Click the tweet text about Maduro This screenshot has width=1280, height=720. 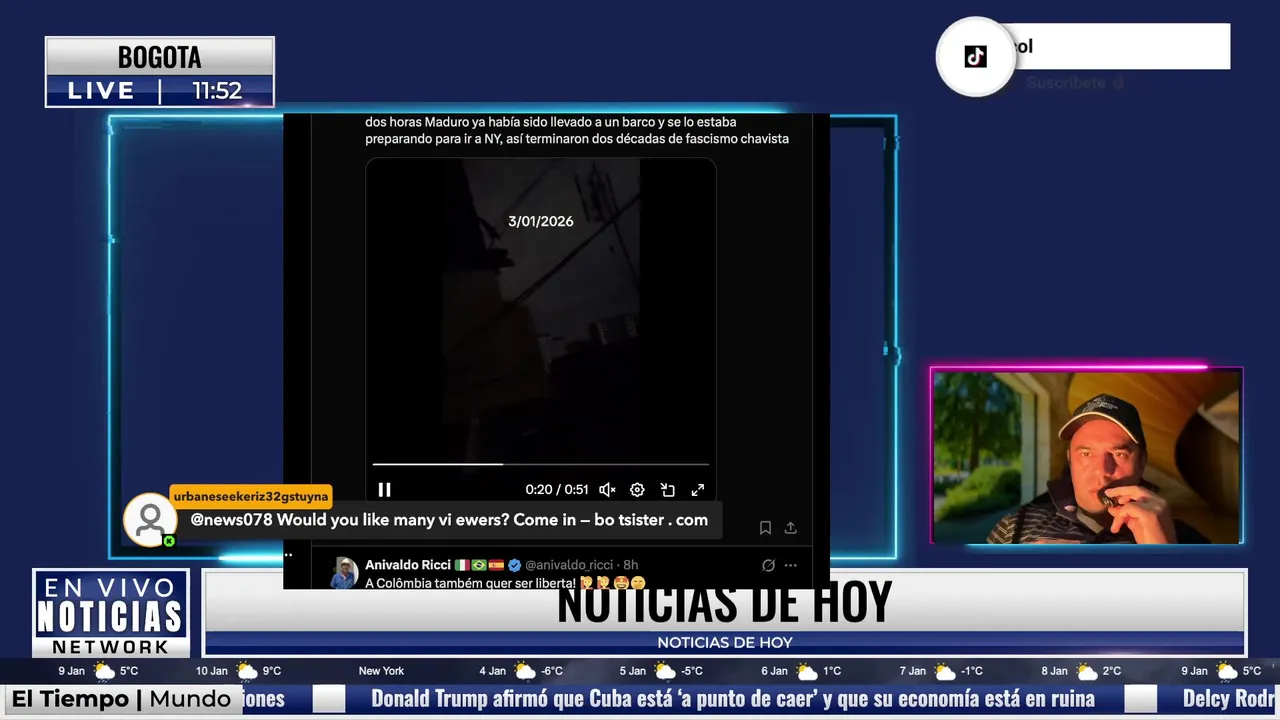point(577,130)
